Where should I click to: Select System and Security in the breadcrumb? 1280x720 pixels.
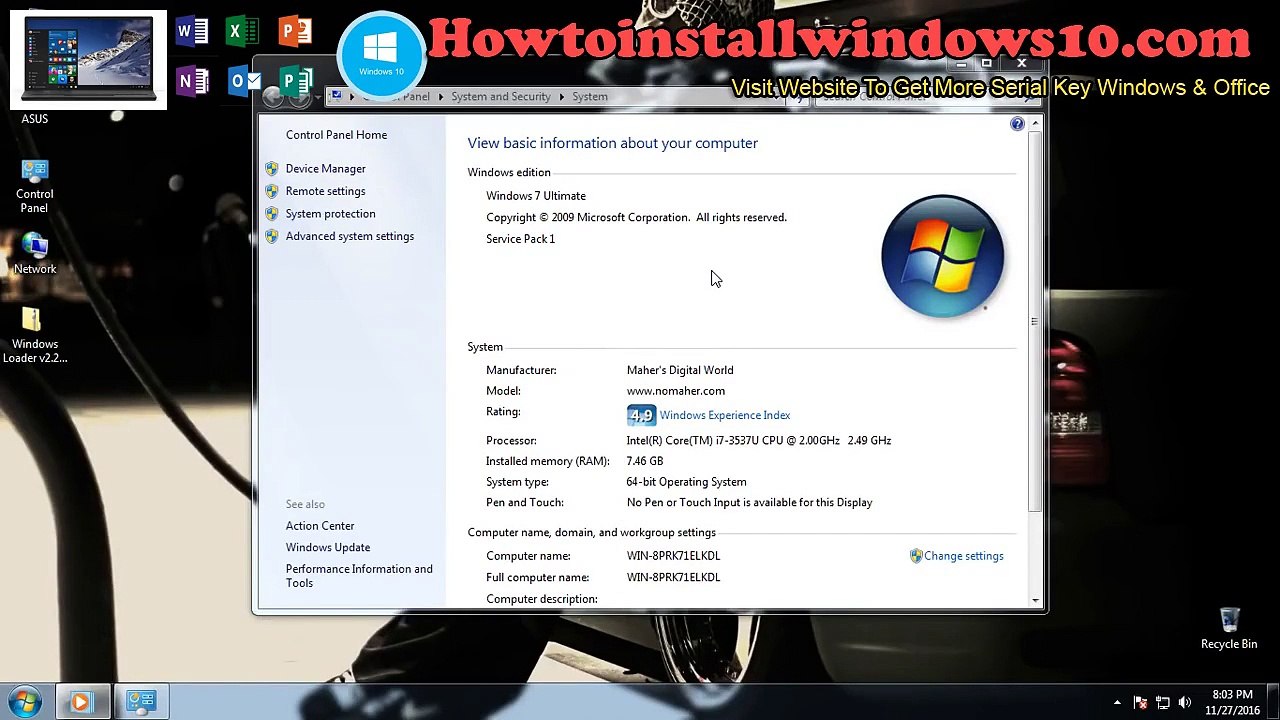pos(500,97)
